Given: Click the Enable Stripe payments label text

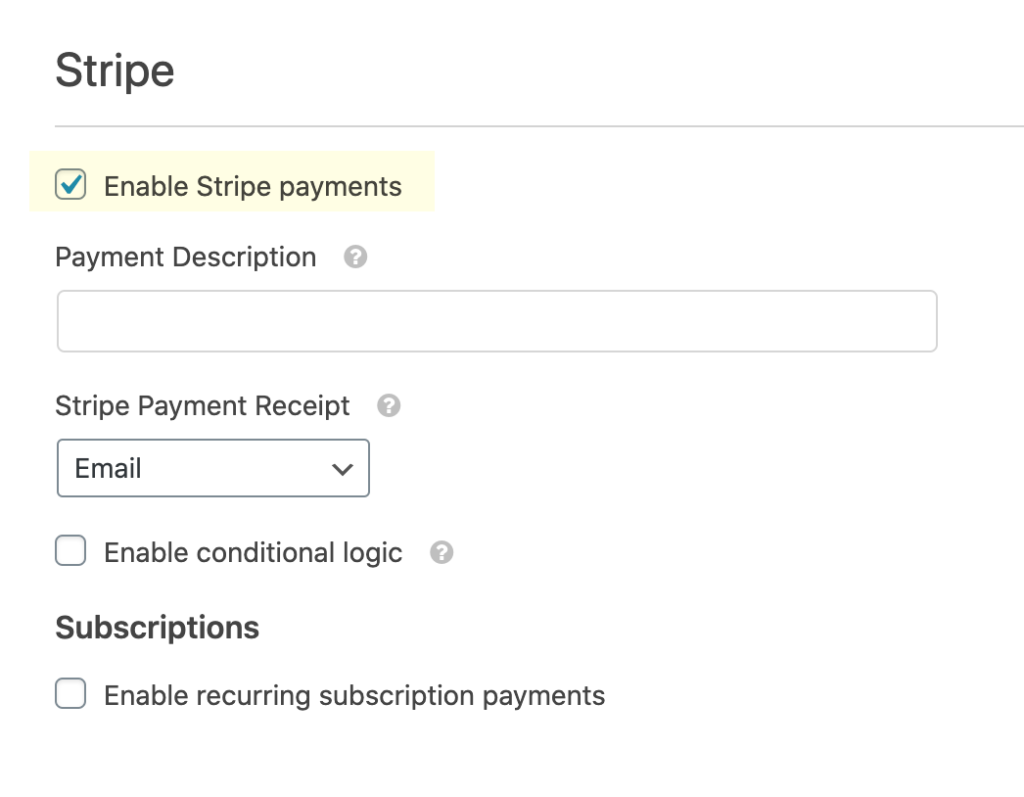Looking at the screenshot, I should [x=253, y=186].
